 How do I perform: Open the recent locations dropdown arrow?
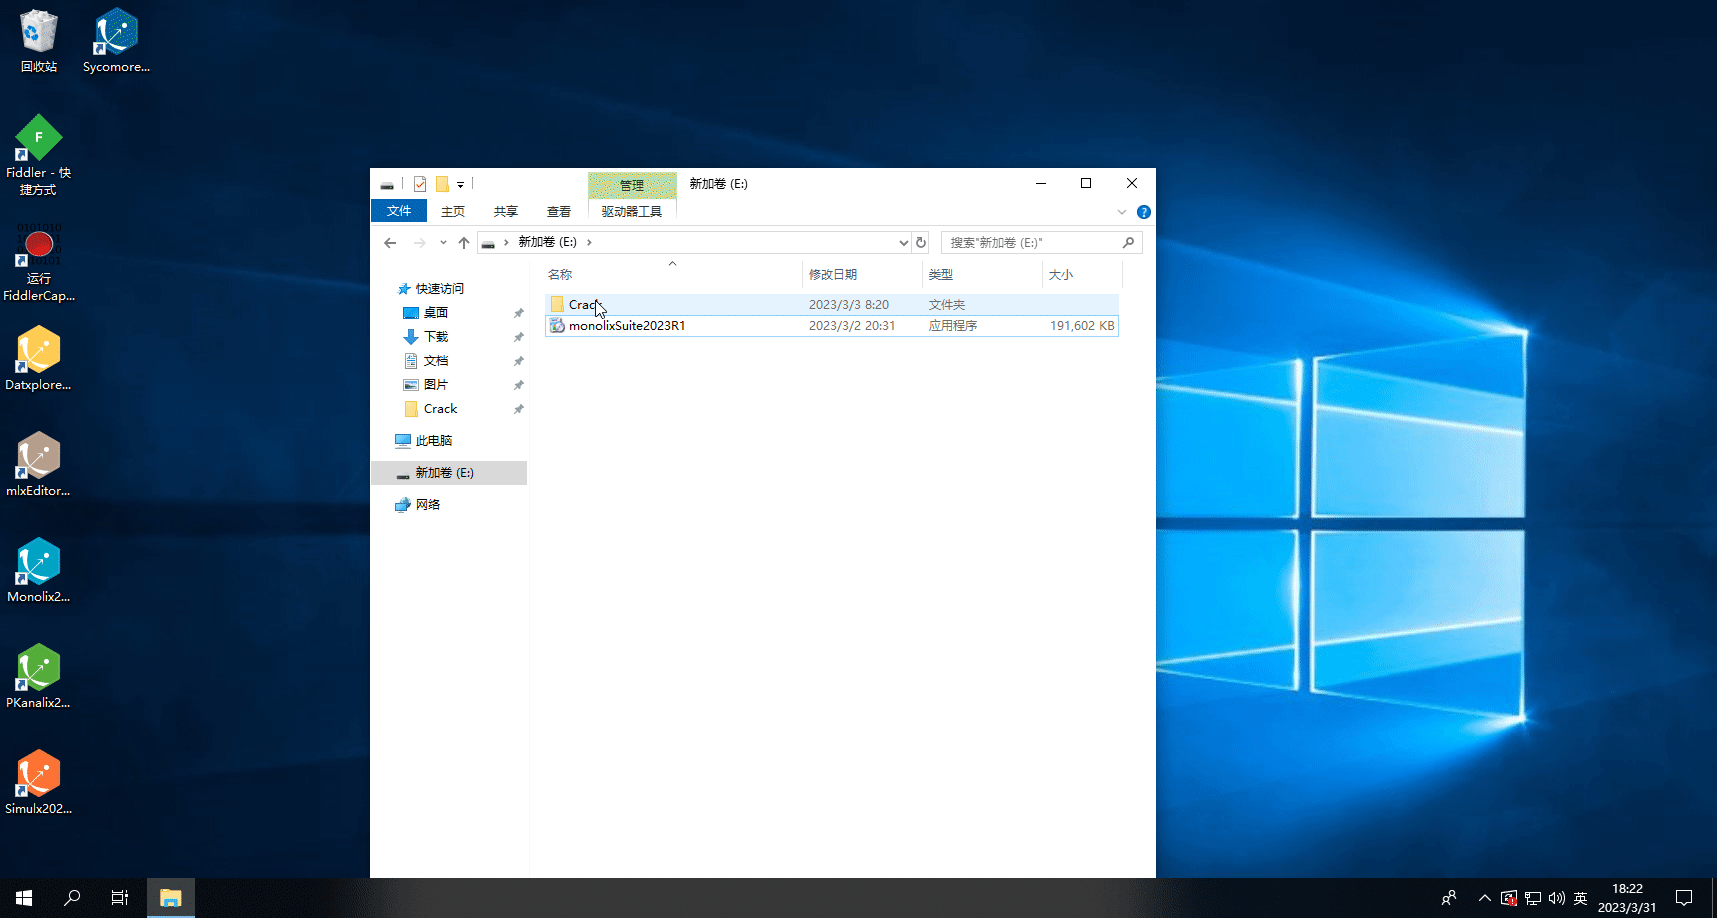pos(443,243)
